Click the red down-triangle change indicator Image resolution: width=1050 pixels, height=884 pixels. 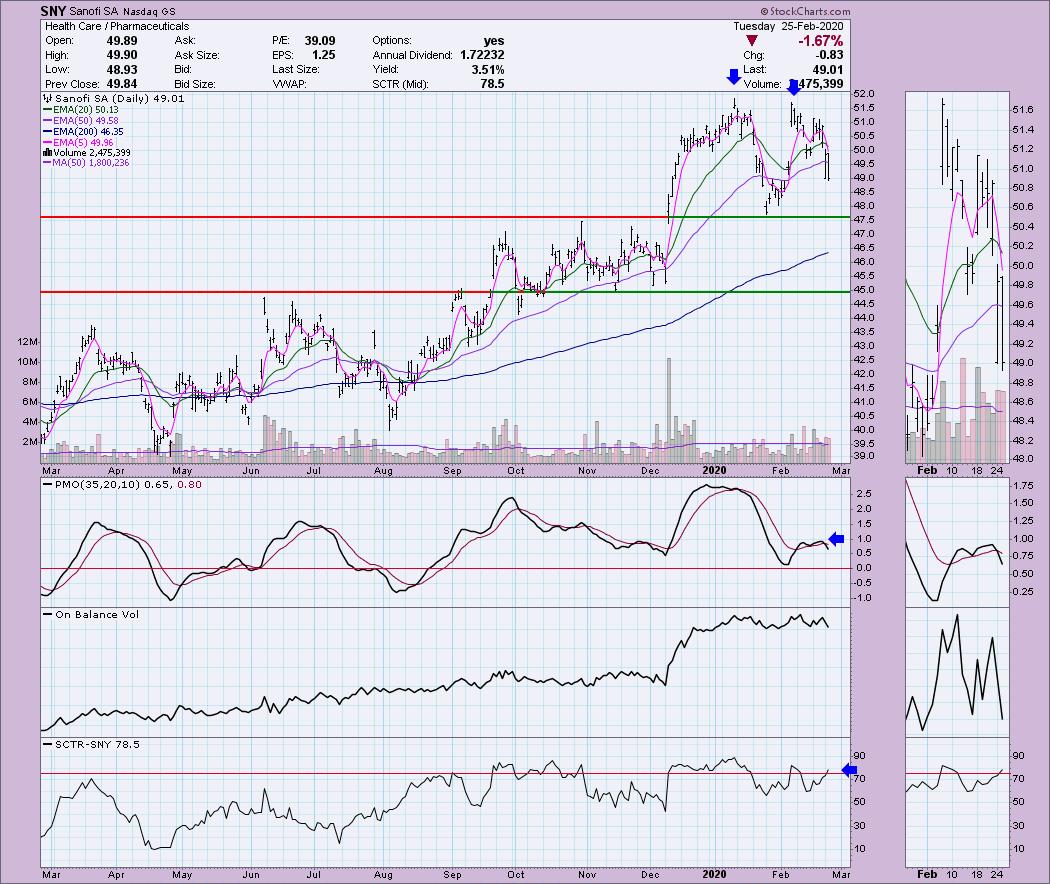tap(752, 42)
